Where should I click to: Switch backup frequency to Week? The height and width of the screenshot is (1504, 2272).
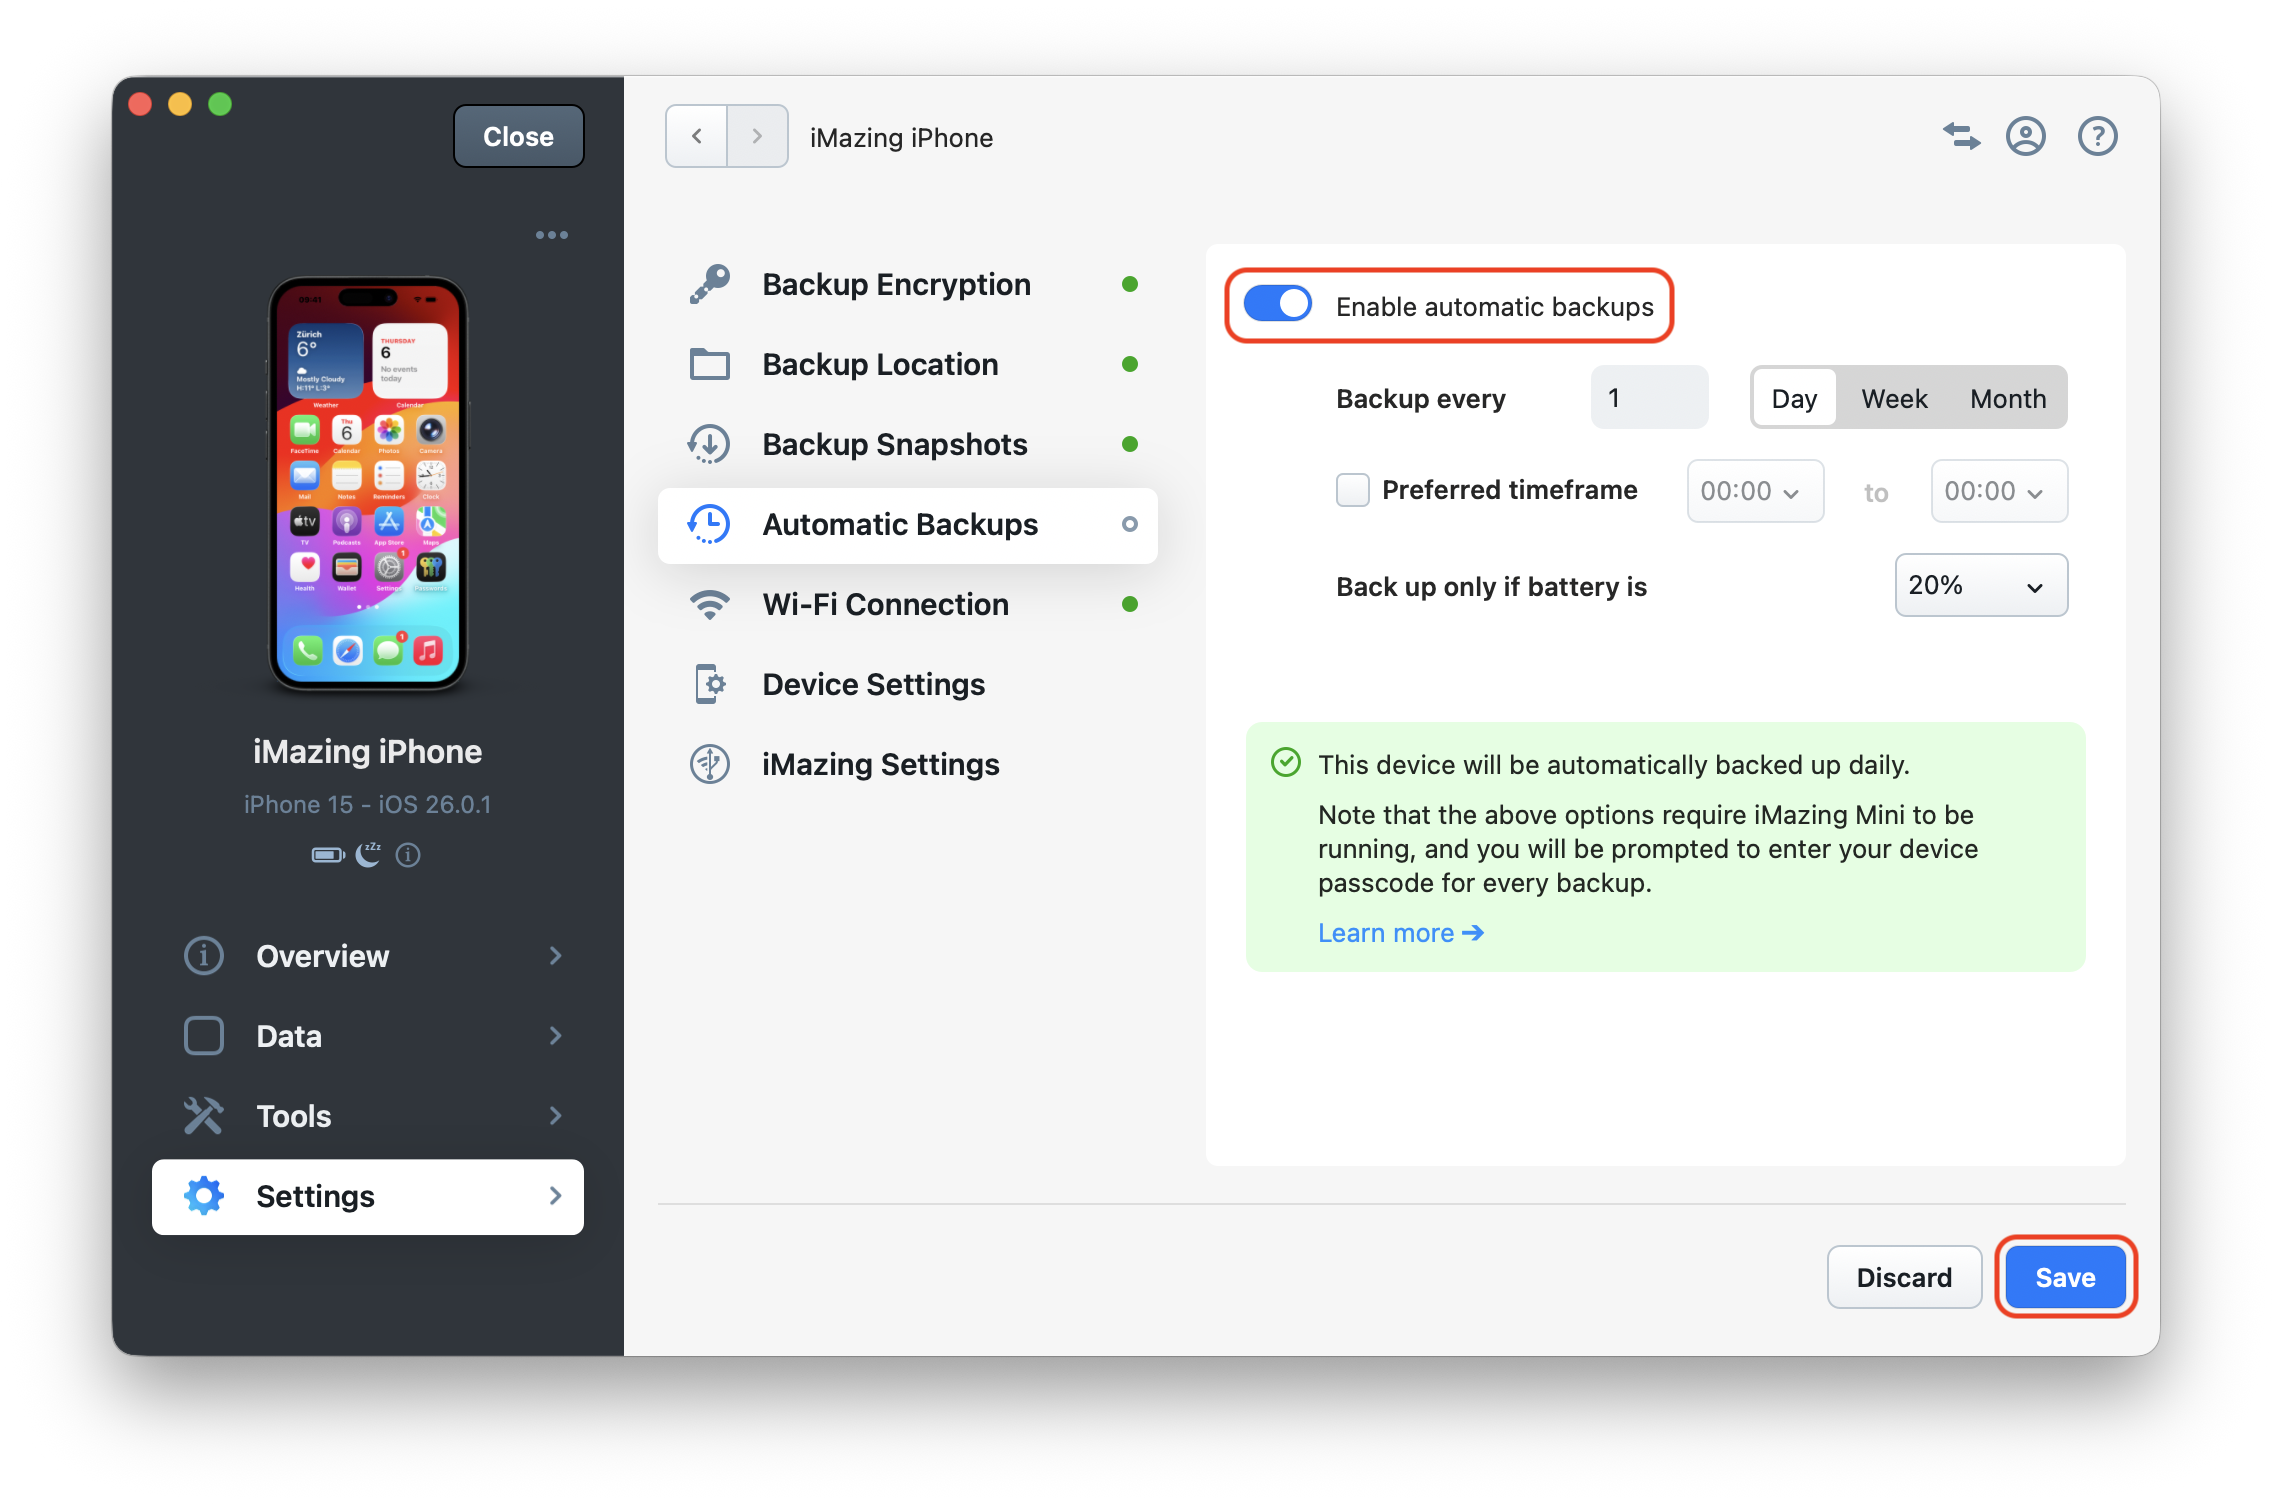click(1893, 397)
